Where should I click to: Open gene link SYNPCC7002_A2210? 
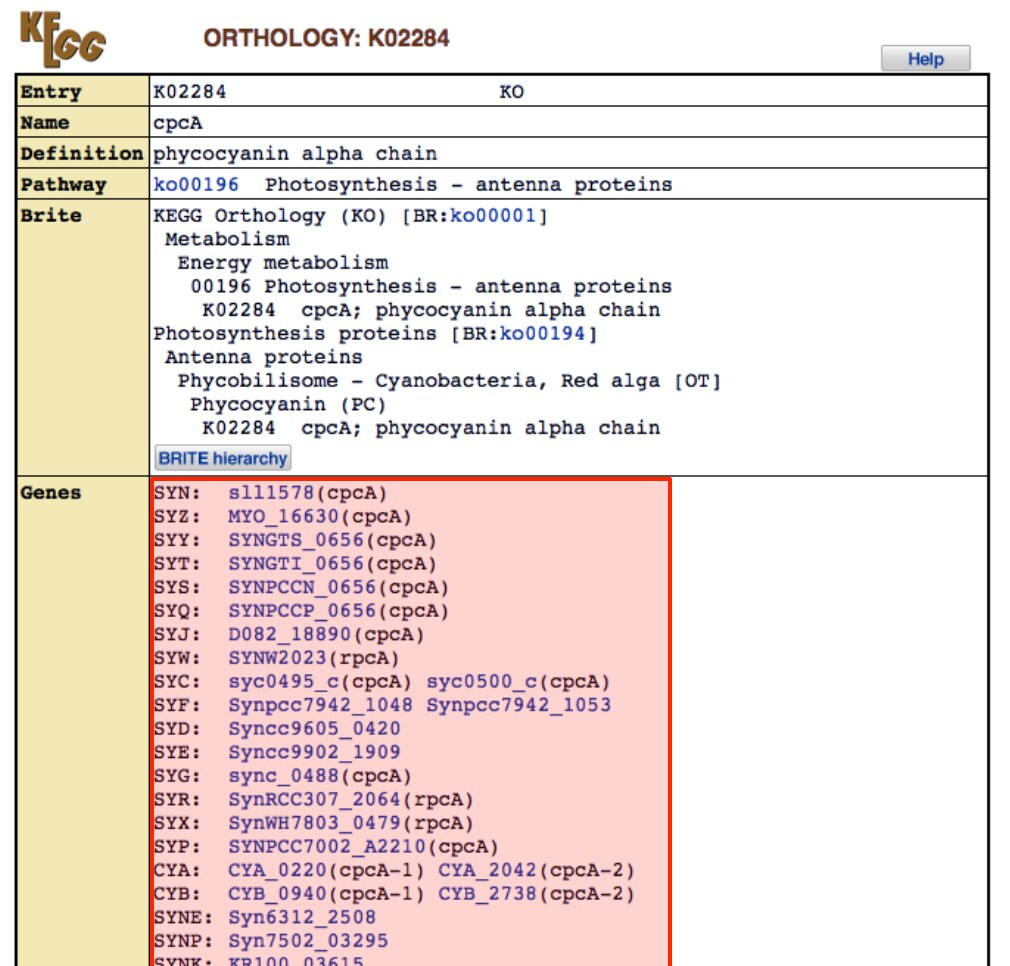[327, 846]
